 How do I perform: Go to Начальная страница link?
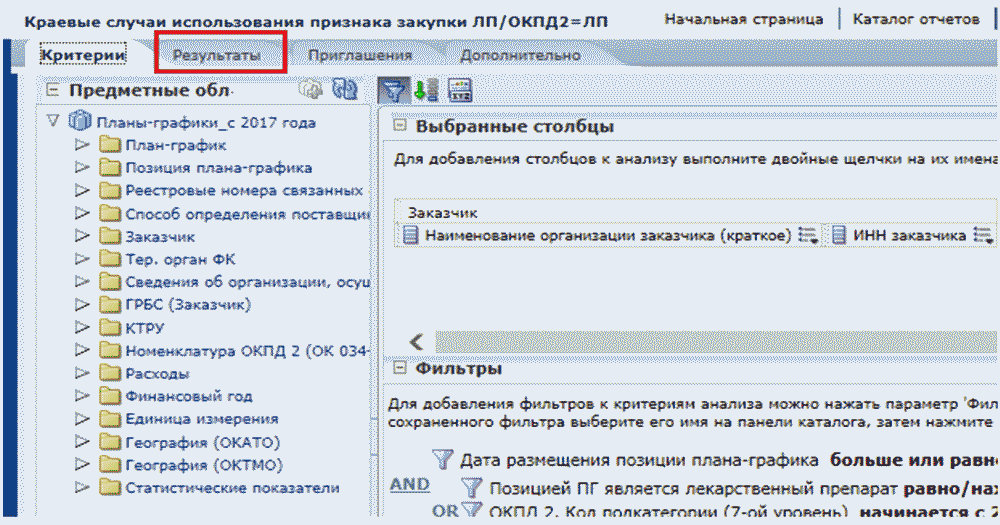pos(744,18)
